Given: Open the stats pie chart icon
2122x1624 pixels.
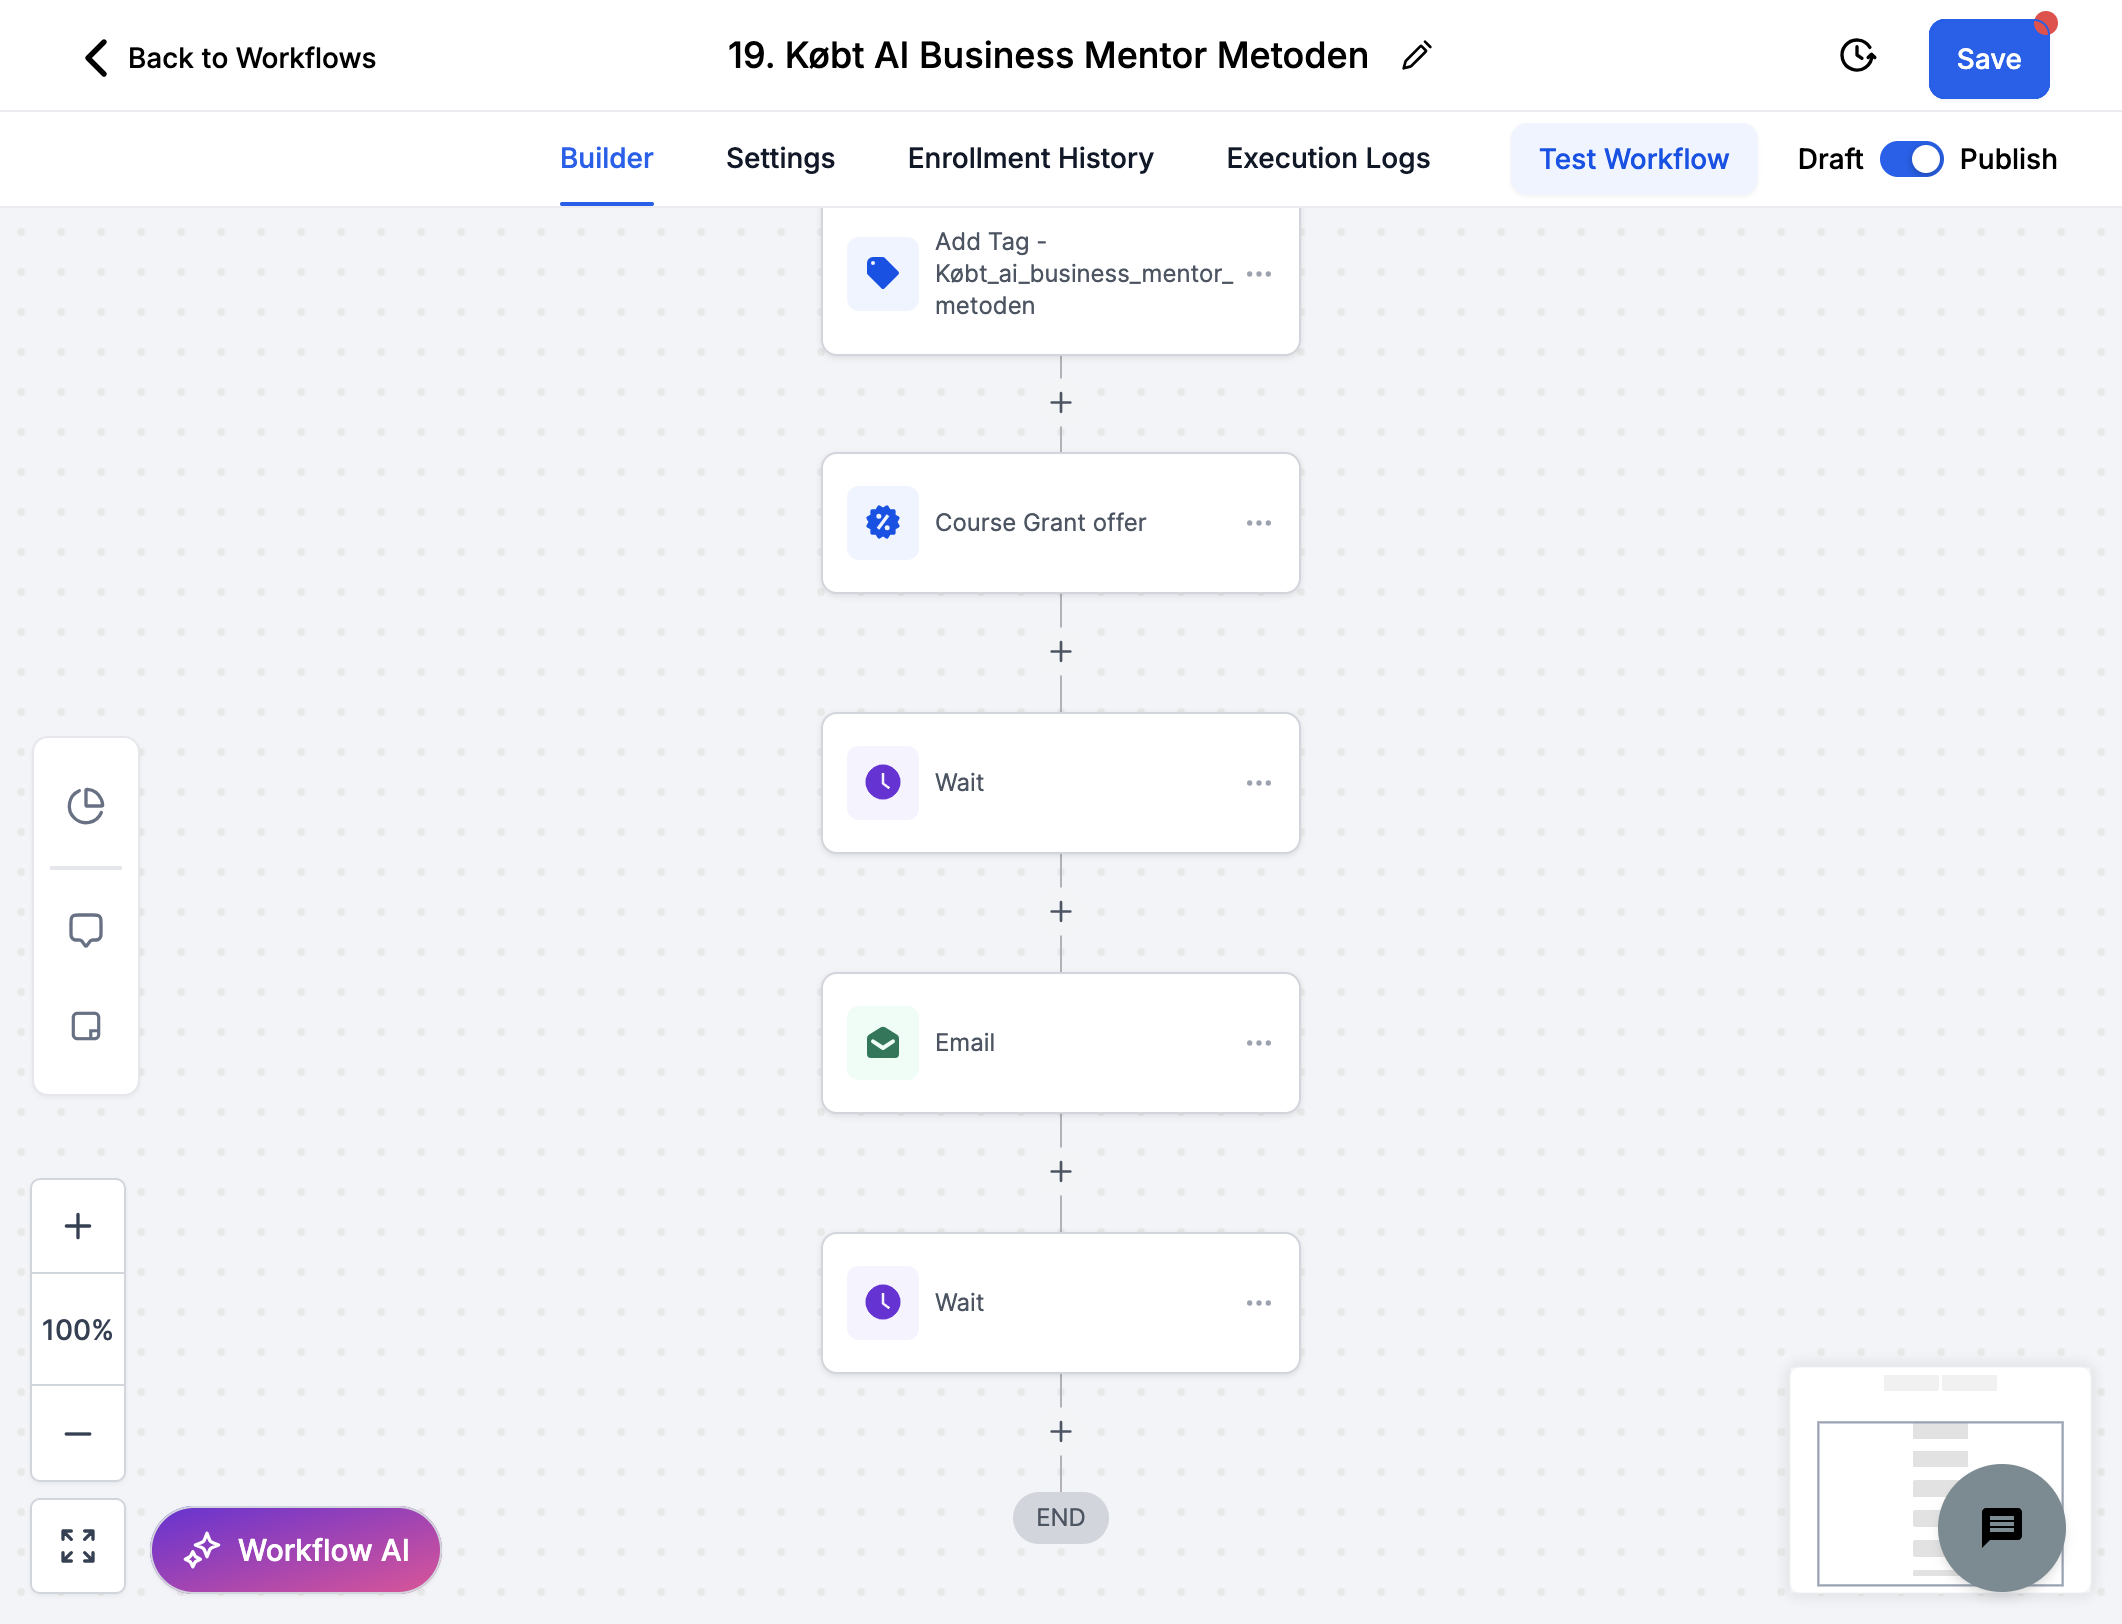Looking at the screenshot, I should [86, 805].
